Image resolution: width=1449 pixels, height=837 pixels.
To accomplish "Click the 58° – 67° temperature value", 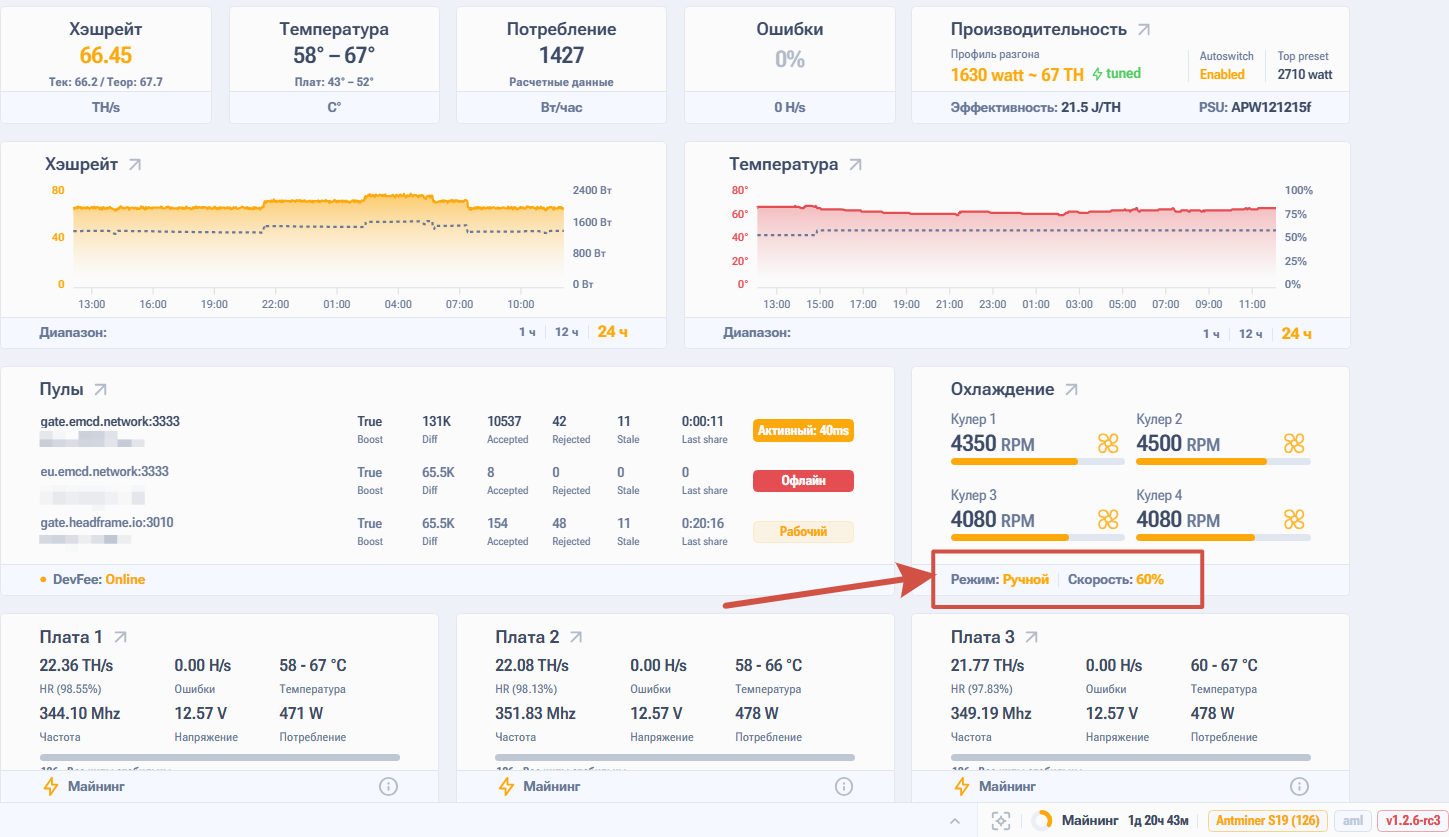I will (x=334, y=55).
